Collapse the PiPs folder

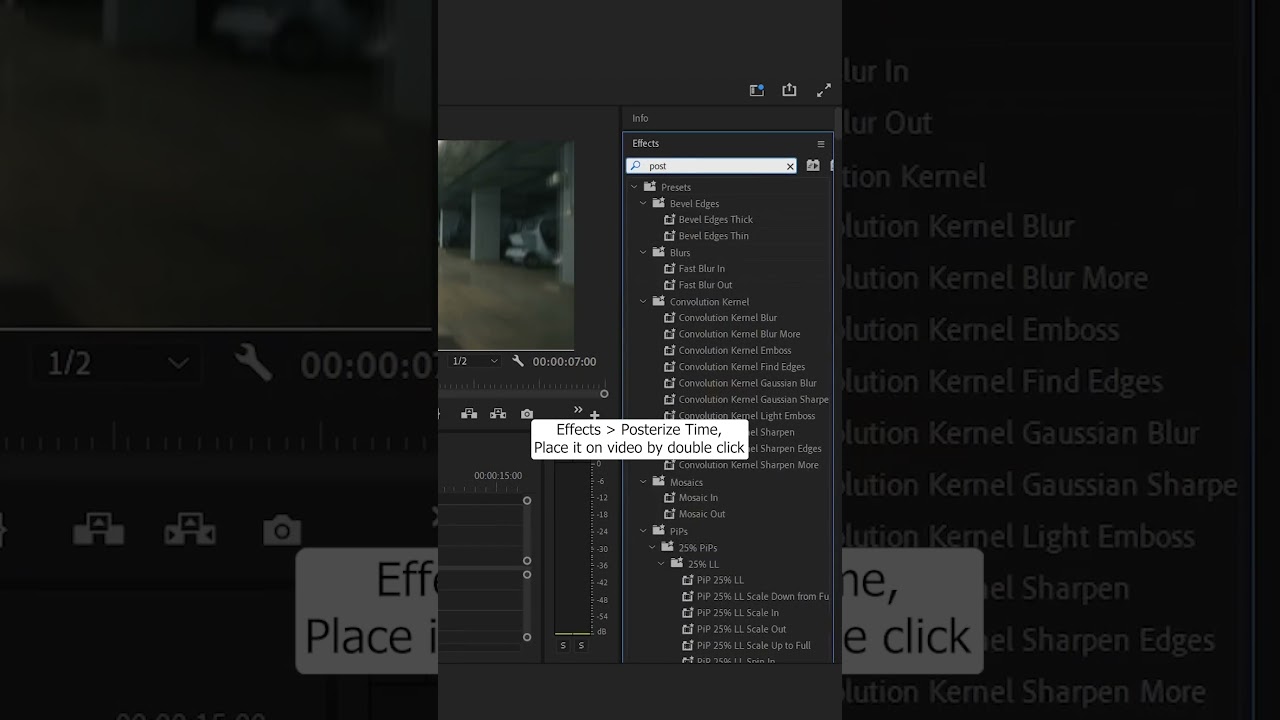click(x=643, y=531)
